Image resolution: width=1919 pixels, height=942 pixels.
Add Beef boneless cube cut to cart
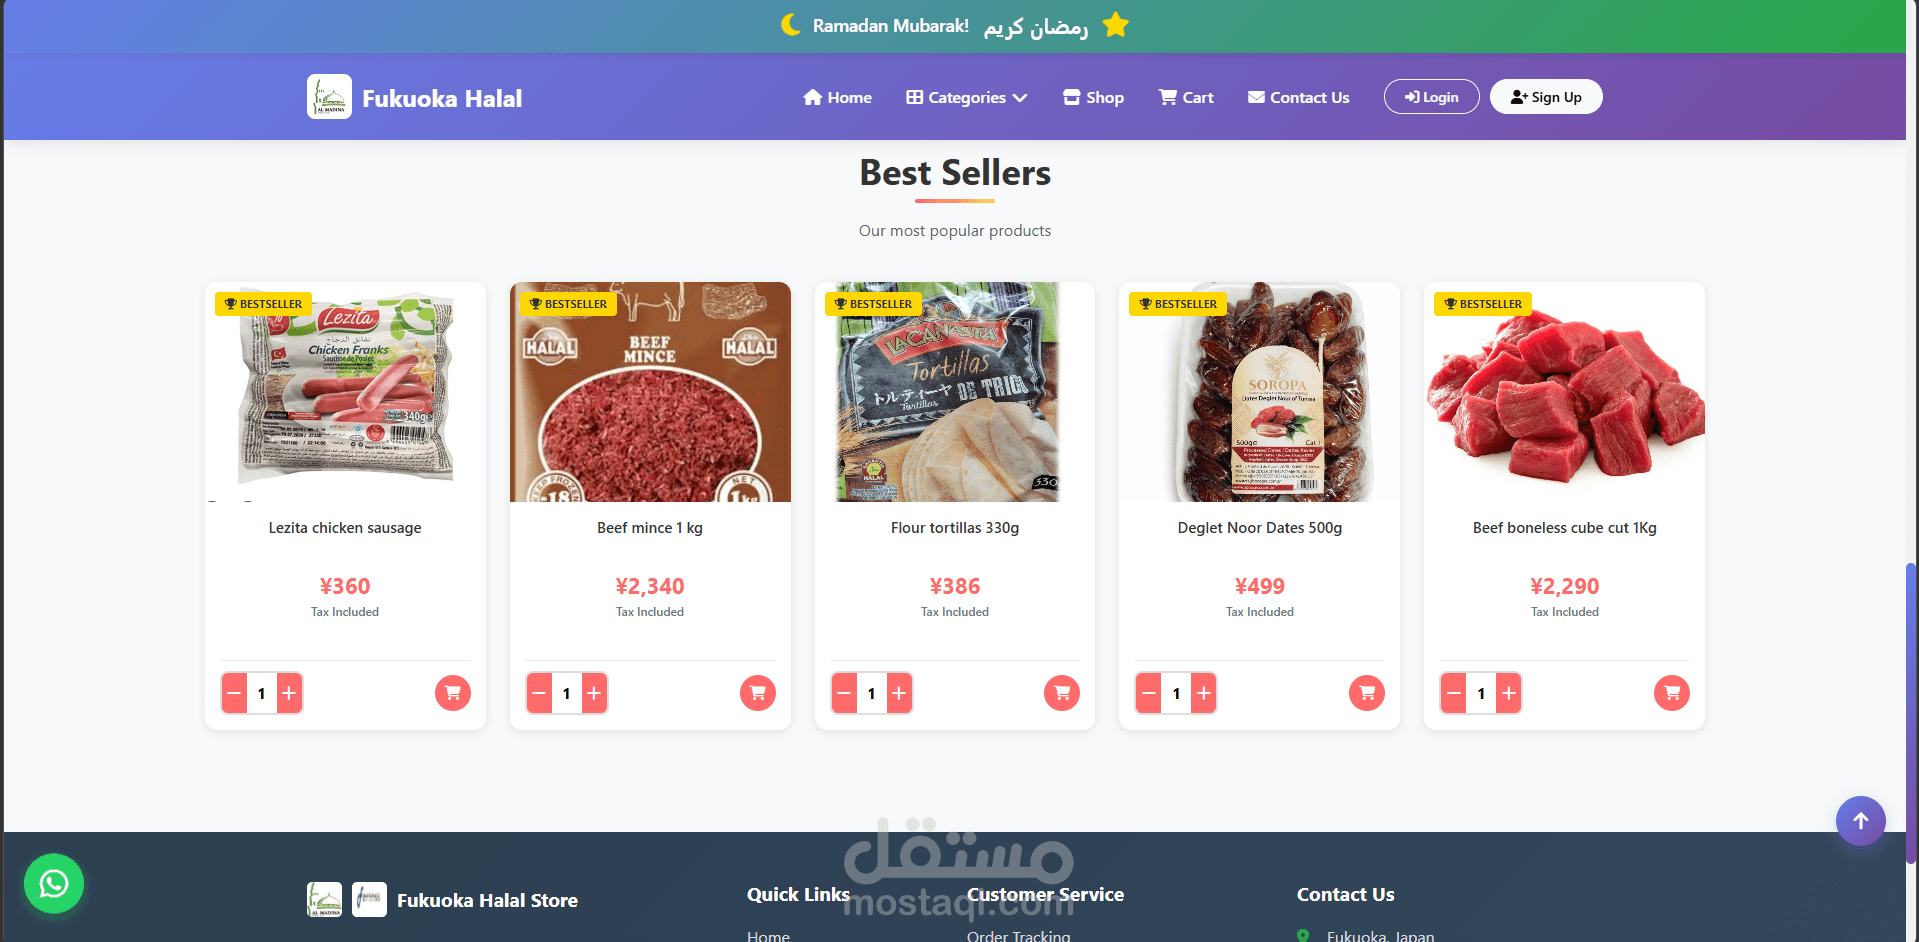pos(1672,693)
